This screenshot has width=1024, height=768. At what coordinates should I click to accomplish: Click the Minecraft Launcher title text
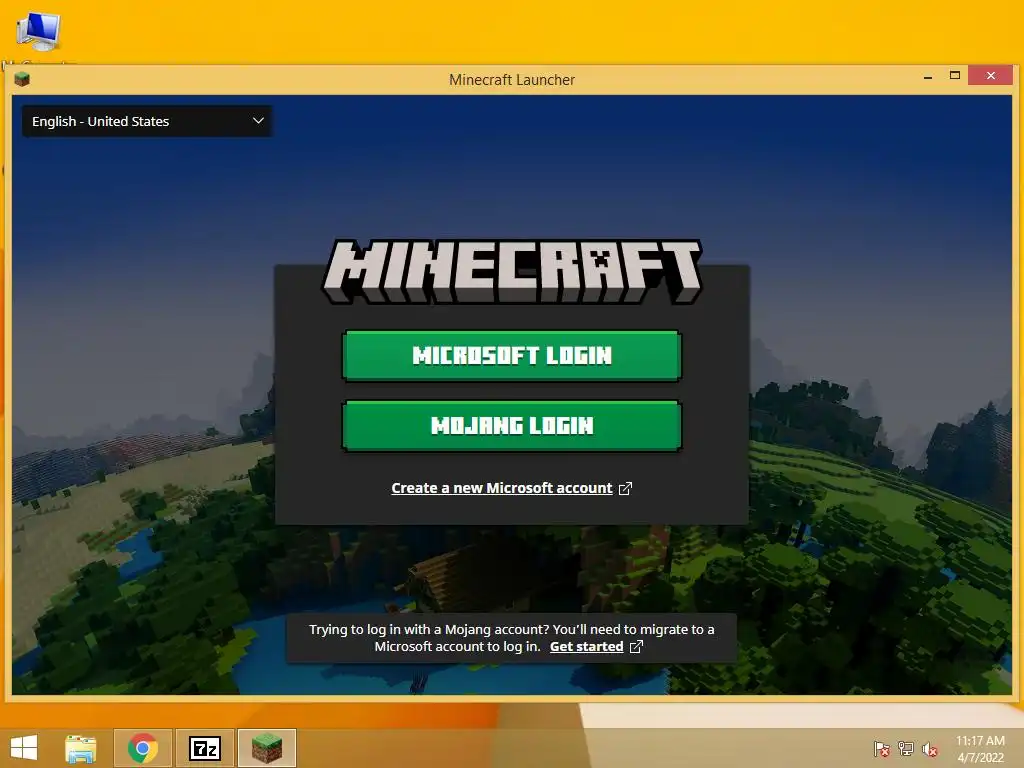point(512,80)
